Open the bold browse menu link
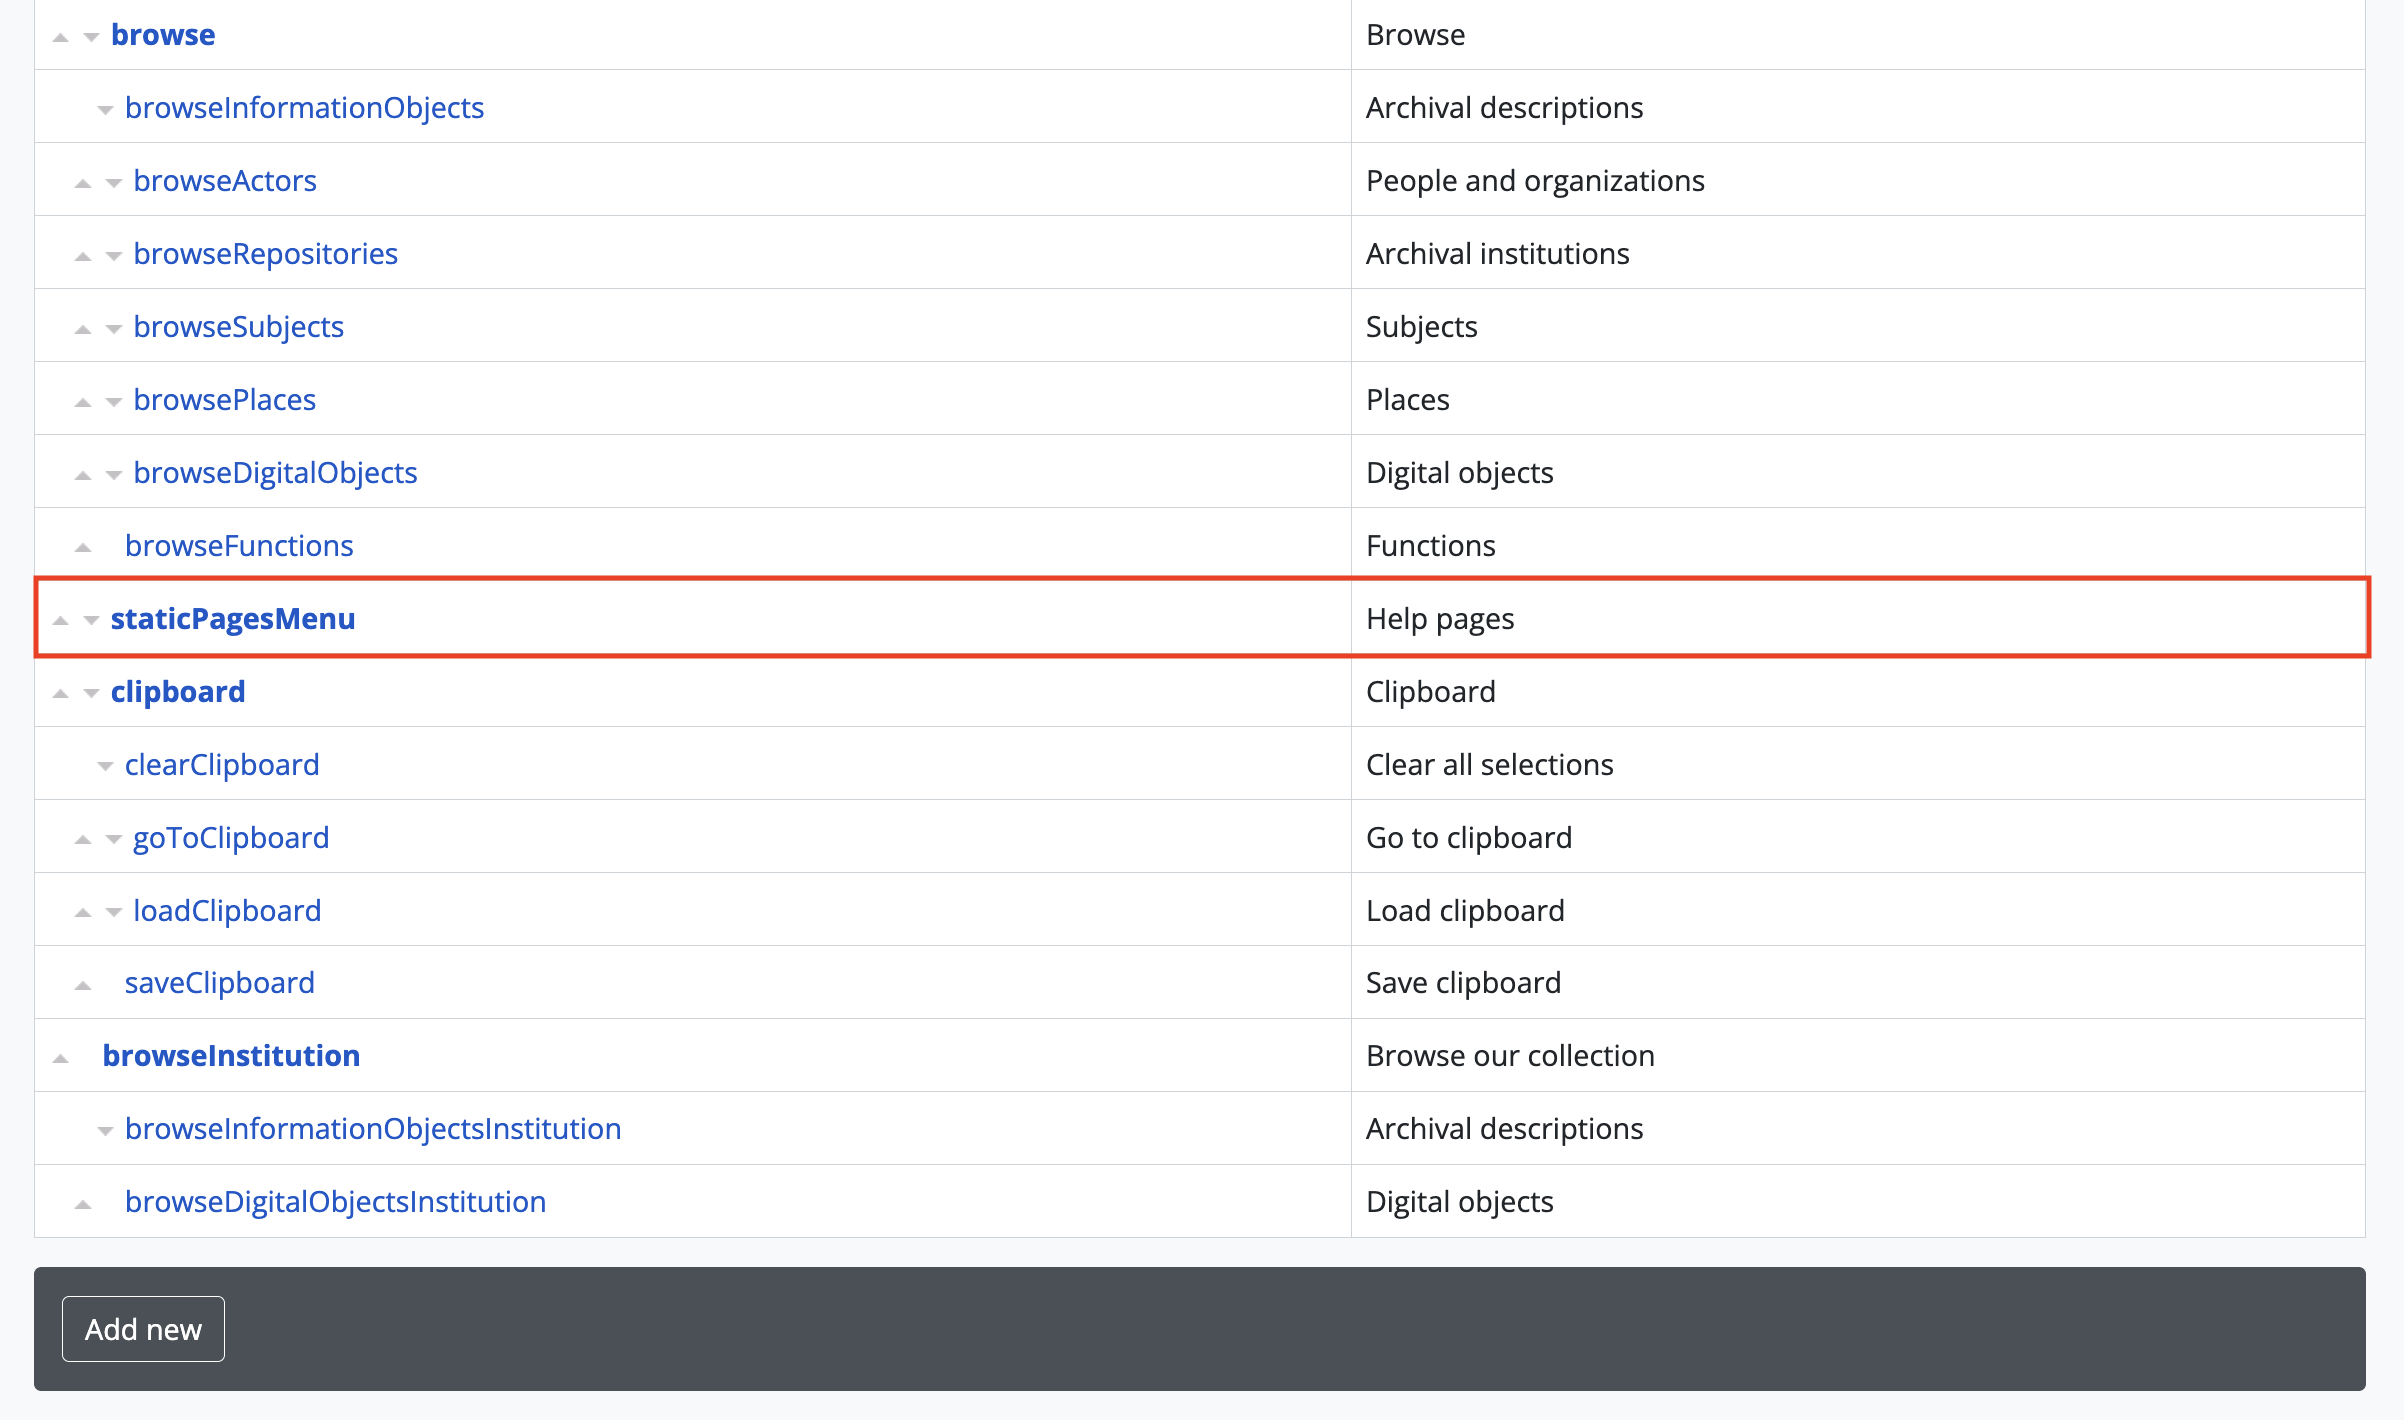The image size is (2404, 1420). tap(162, 35)
